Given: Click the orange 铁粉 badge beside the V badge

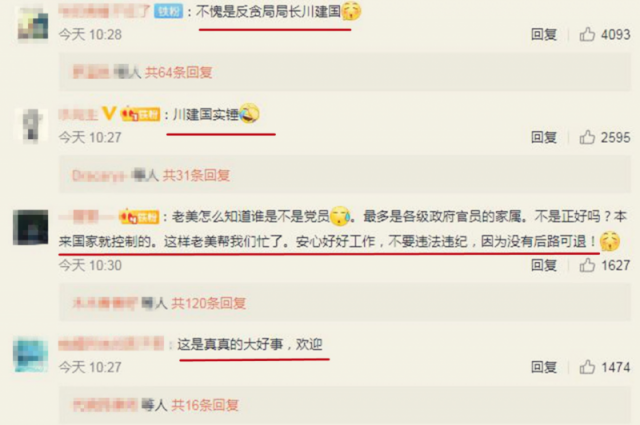Looking at the screenshot, I should point(141,114).
